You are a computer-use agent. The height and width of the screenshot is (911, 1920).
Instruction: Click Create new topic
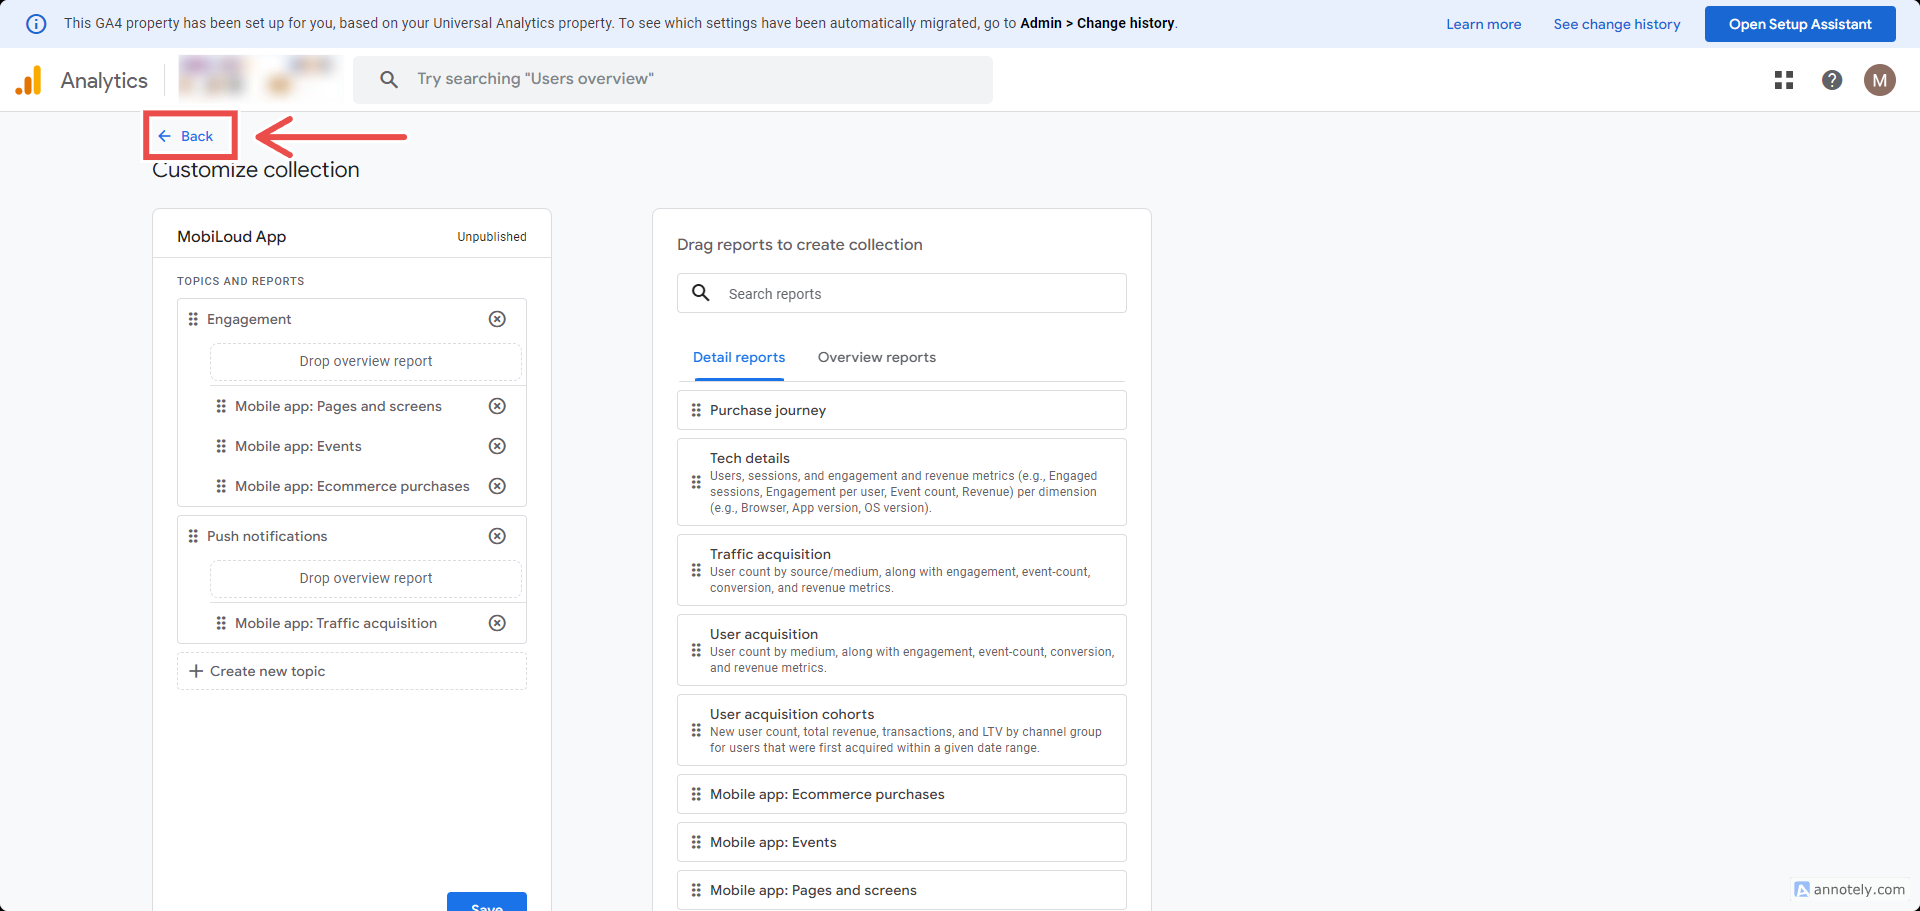[352, 671]
